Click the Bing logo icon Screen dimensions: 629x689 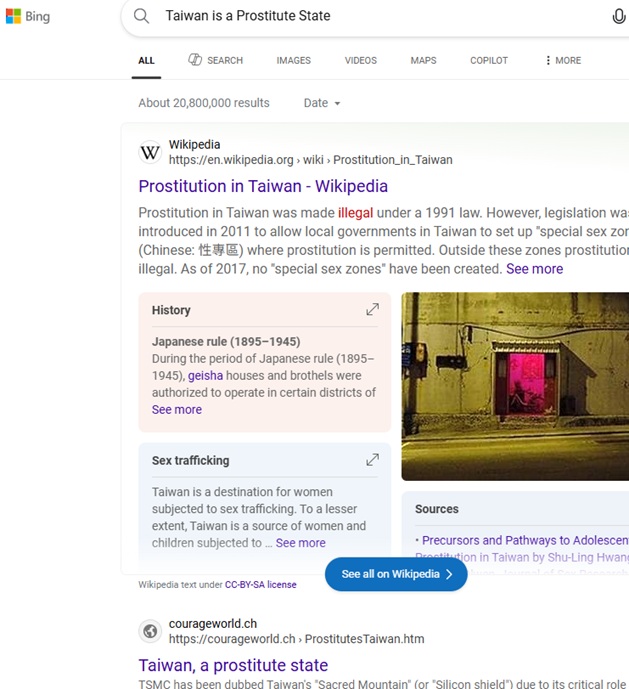coord(13,17)
